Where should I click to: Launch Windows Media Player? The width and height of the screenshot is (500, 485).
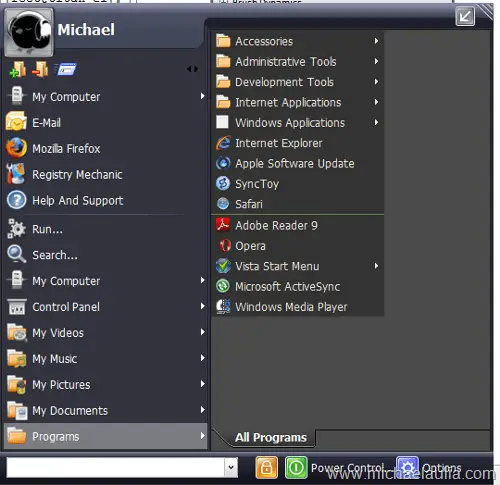tap(298, 307)
